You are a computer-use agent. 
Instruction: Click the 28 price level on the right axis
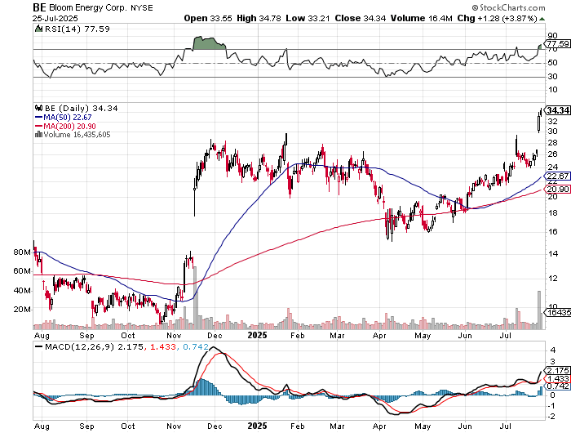click(x=552, y=142)
